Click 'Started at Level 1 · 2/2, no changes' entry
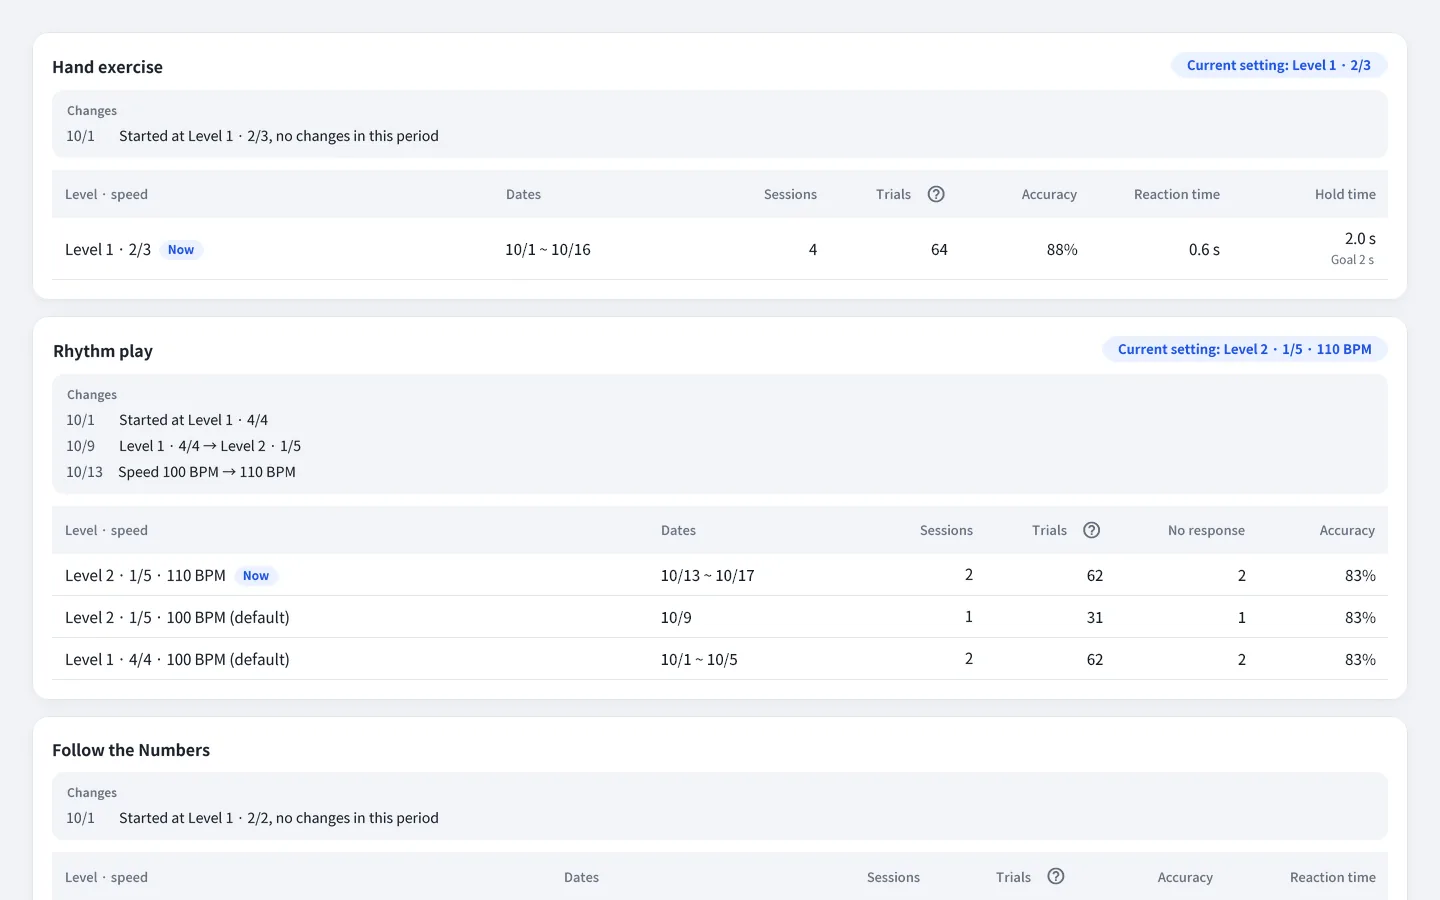This screenshot has width=1440, height=900. click(x=279, y=818)
